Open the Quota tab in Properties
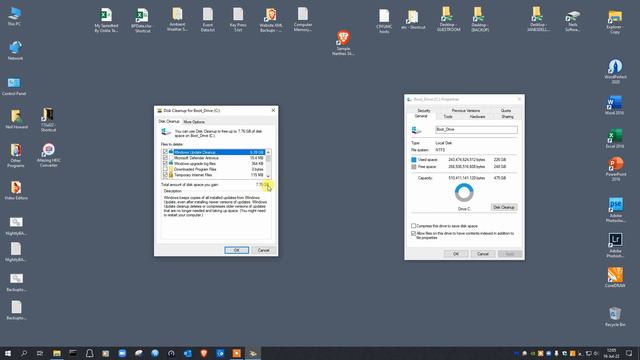Screen dimensions: 640x360 pos(506,111)
